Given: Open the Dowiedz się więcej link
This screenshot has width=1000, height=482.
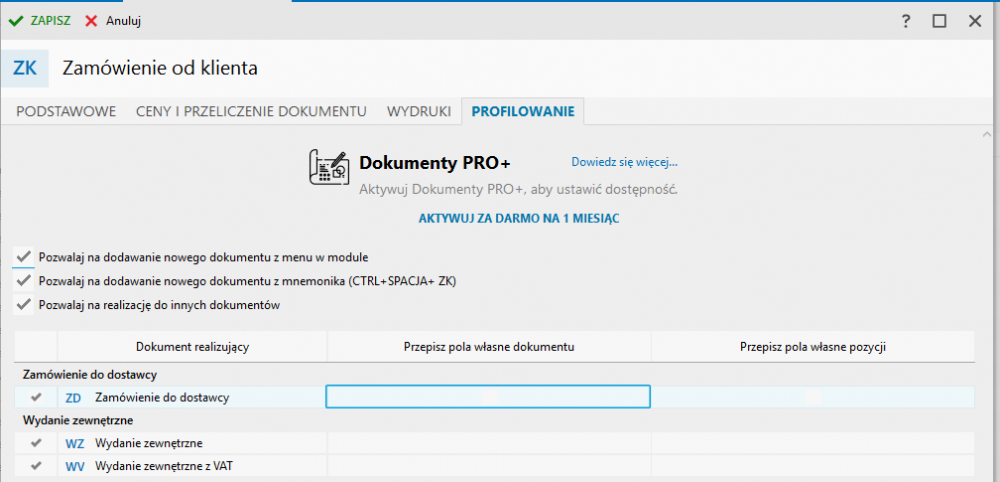Looking at the screenshot, I should coord(624,162).
